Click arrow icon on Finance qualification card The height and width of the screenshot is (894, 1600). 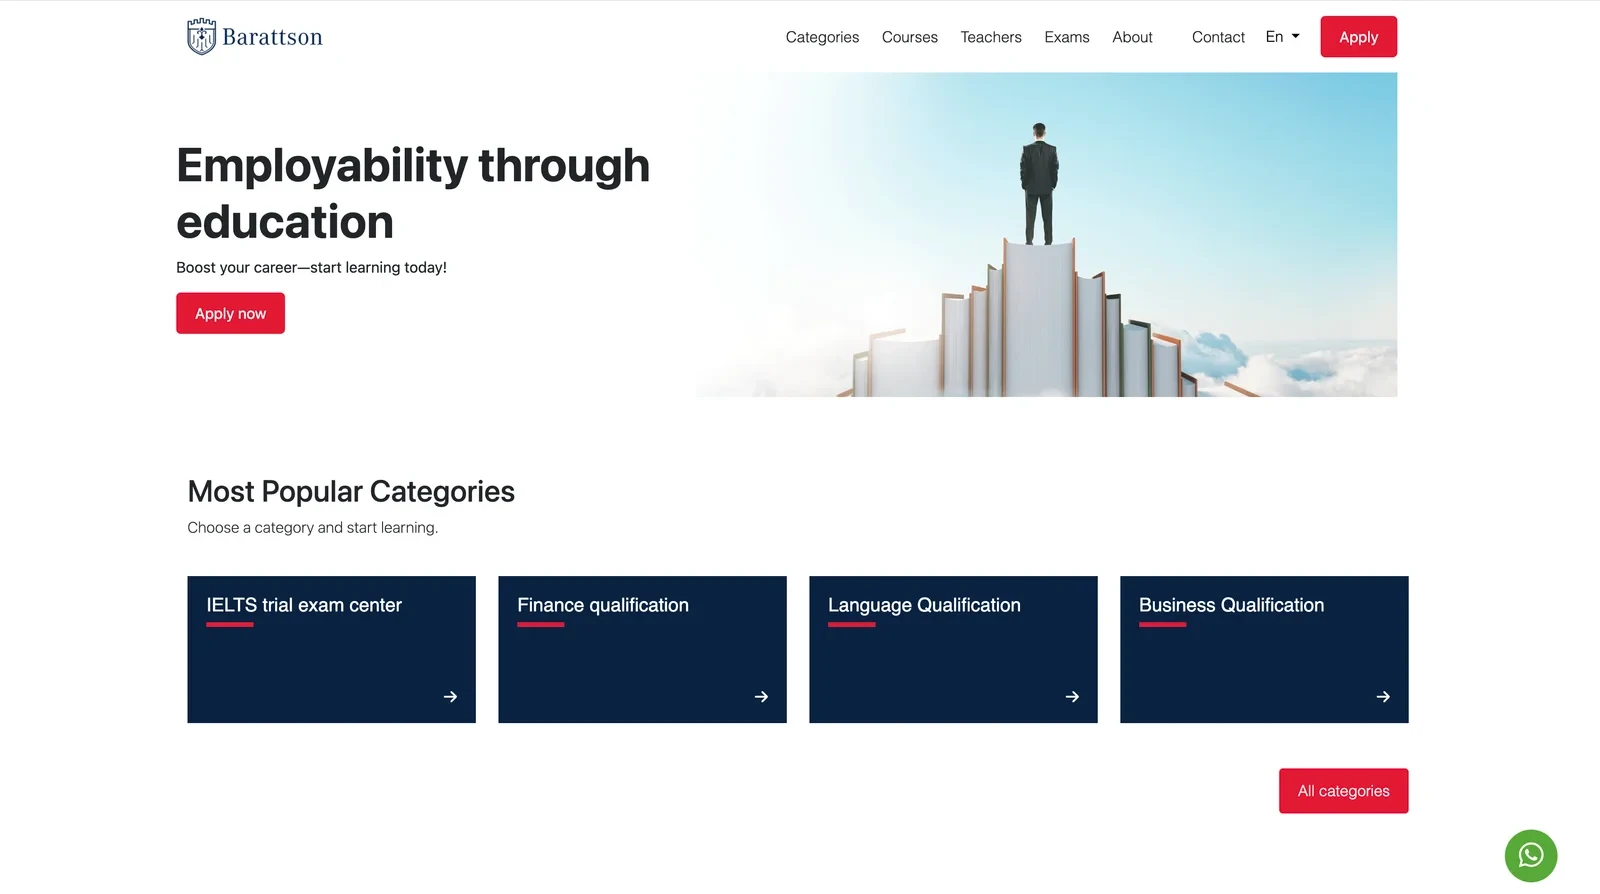coord(761,697)
